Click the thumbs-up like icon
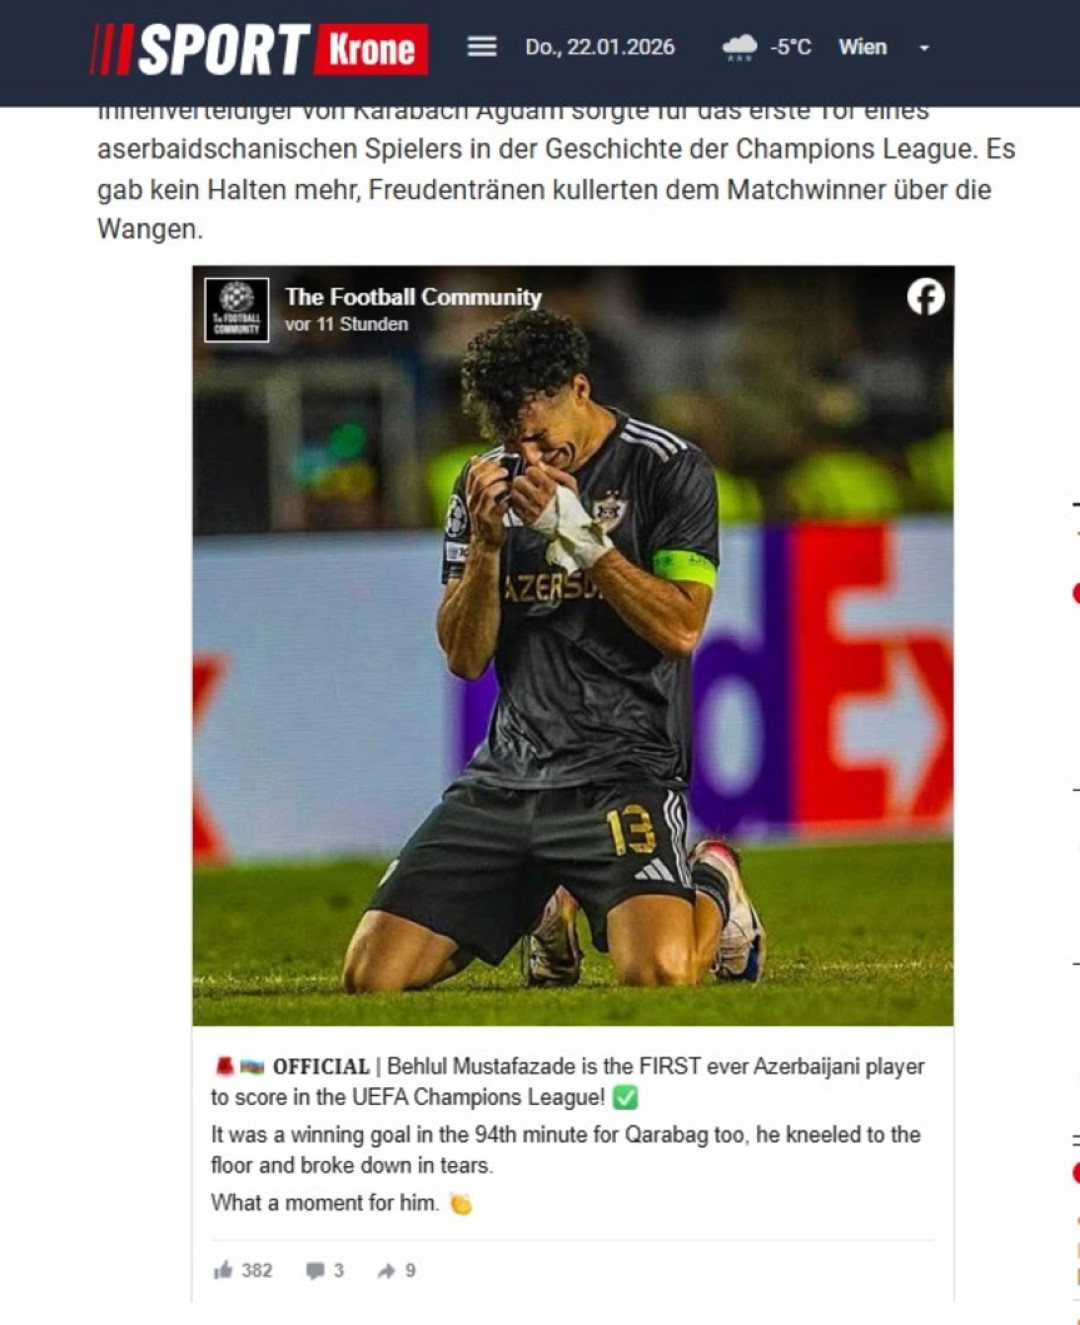Viewport: 1080px width, 1325px height. tap(222, 1270)
